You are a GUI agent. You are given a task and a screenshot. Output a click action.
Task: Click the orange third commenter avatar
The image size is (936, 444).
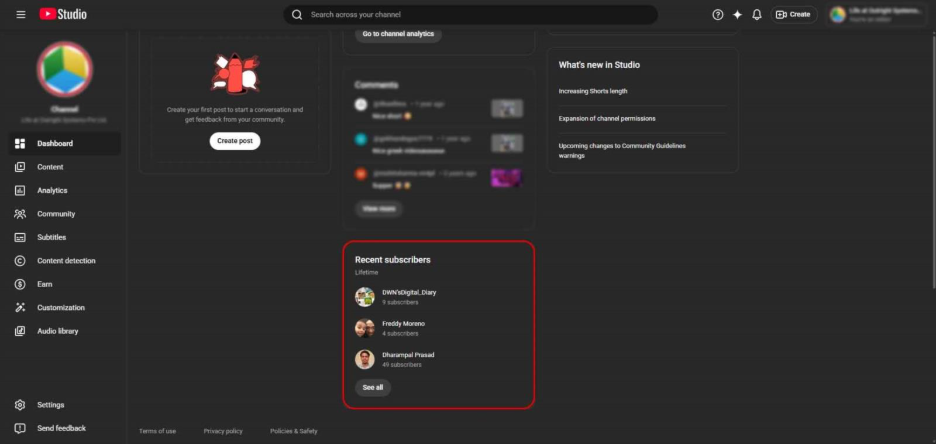click(361, 174)
